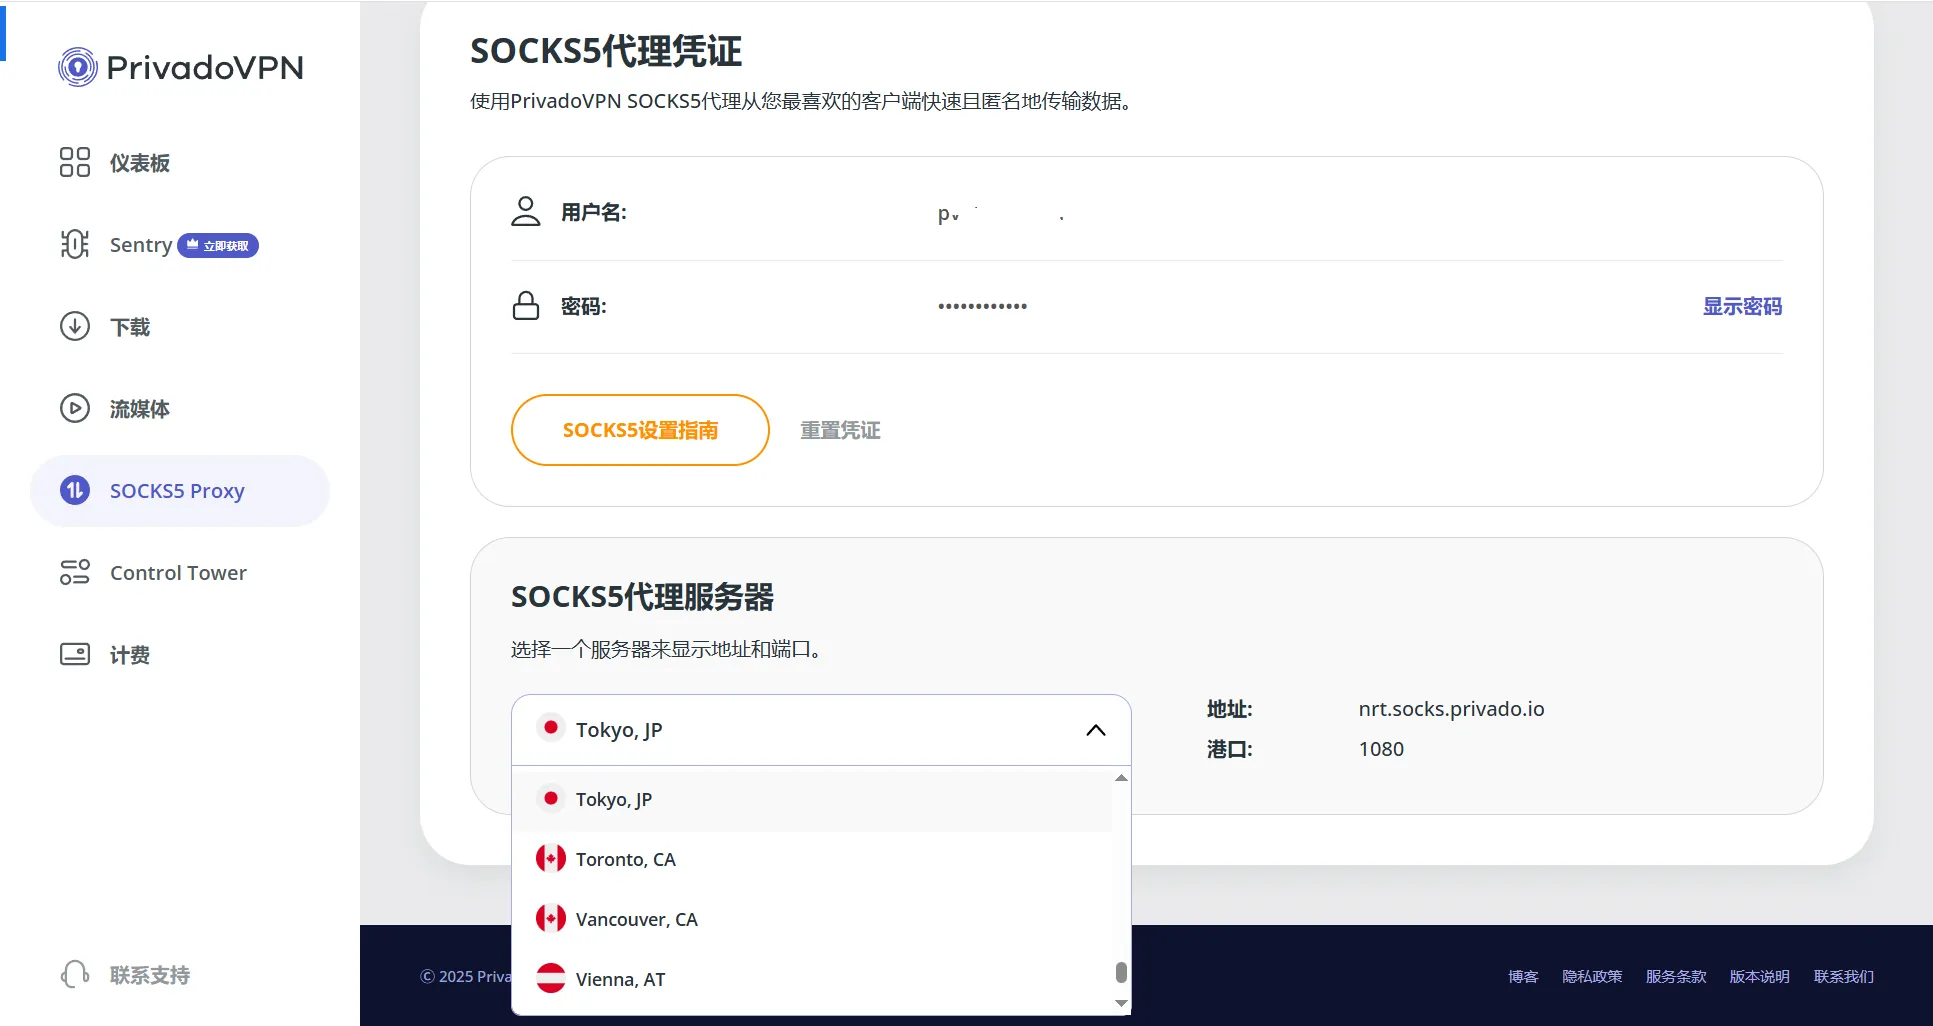Open the 版本说明 footer link

[x=1760, y=976]
